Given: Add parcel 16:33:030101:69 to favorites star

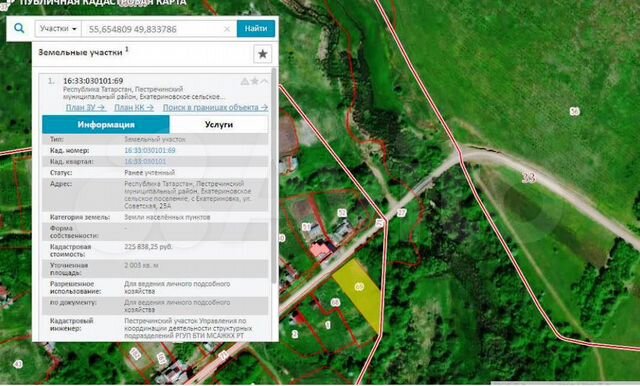Looking at the screenshot, I should click(x=254, y=81).
